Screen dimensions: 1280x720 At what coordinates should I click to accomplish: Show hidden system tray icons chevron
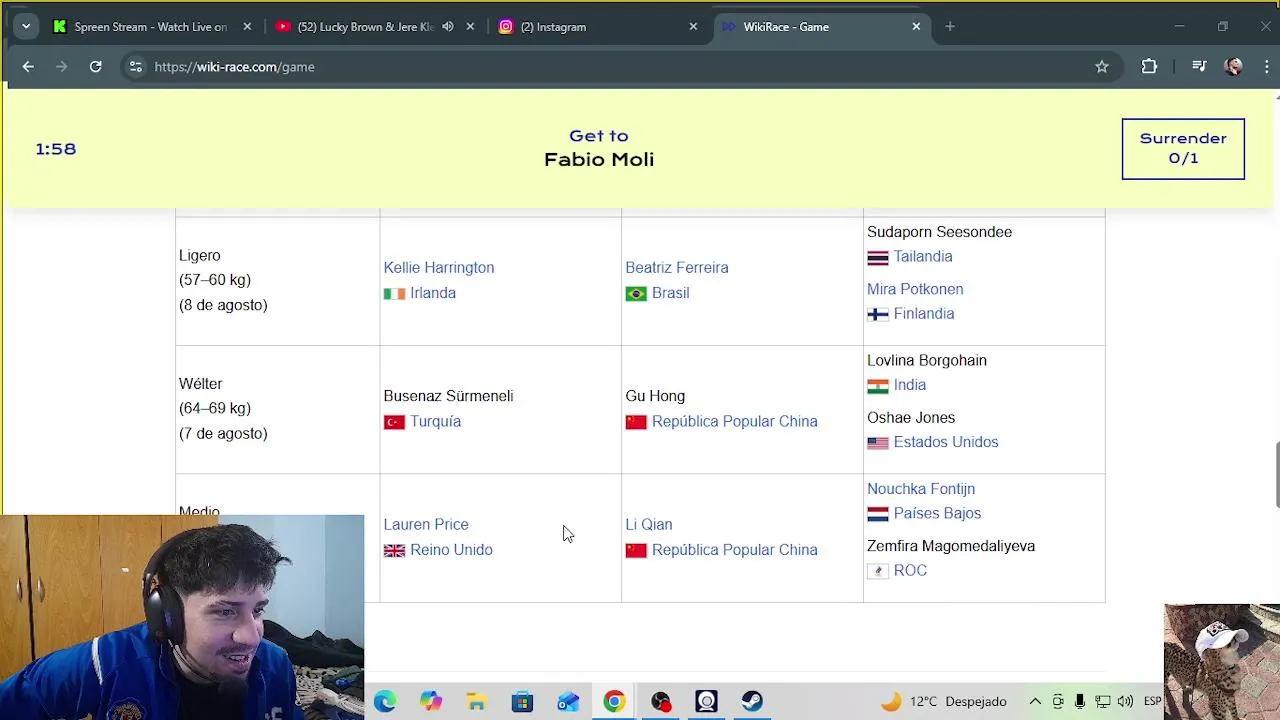1035,702
